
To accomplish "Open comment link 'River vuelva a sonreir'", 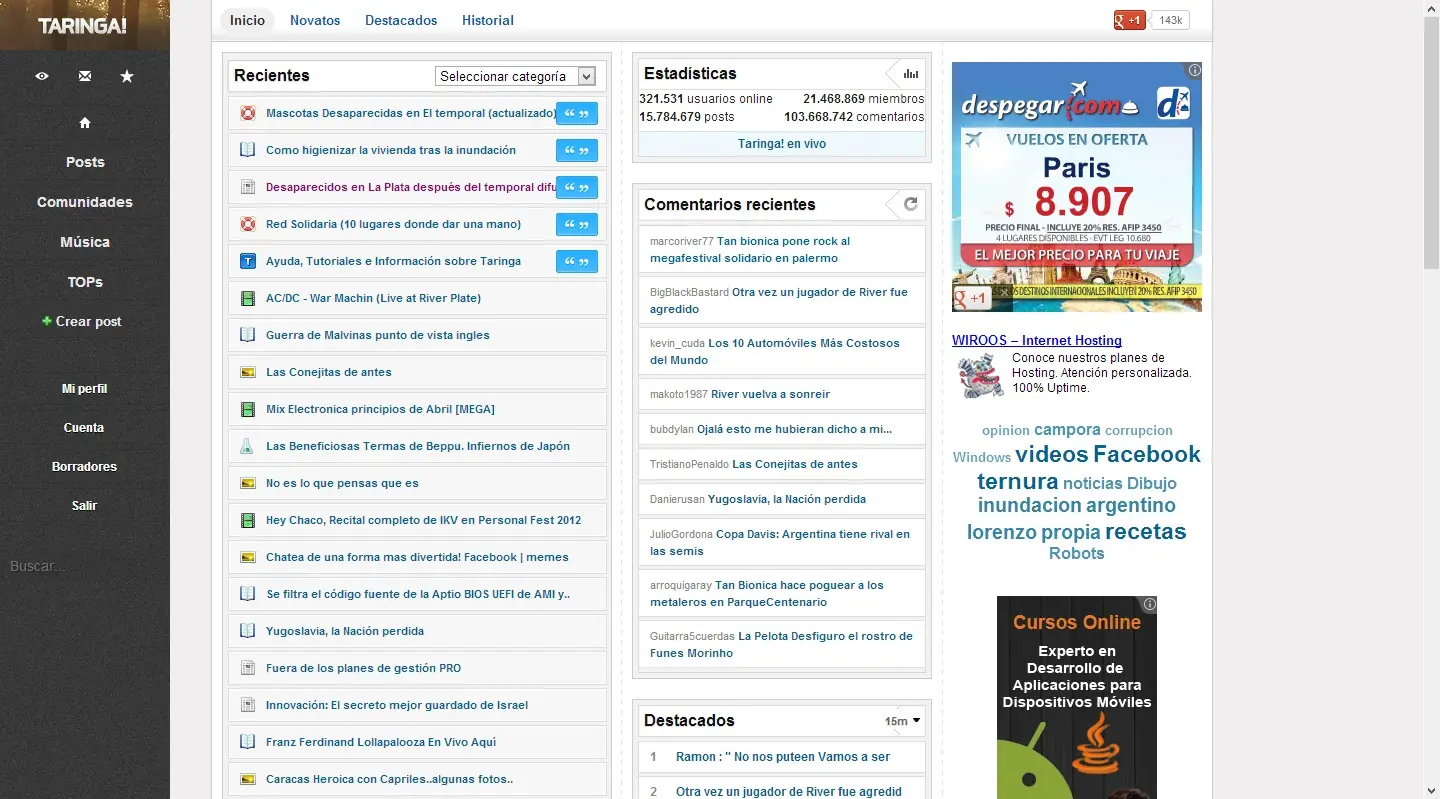I will point(770,394).
